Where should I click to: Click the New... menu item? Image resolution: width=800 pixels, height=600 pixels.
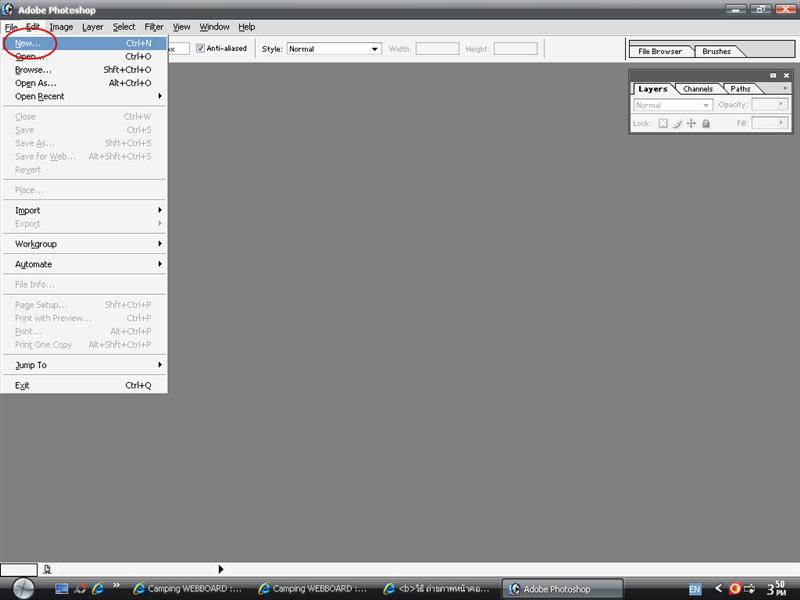point(28,43)
